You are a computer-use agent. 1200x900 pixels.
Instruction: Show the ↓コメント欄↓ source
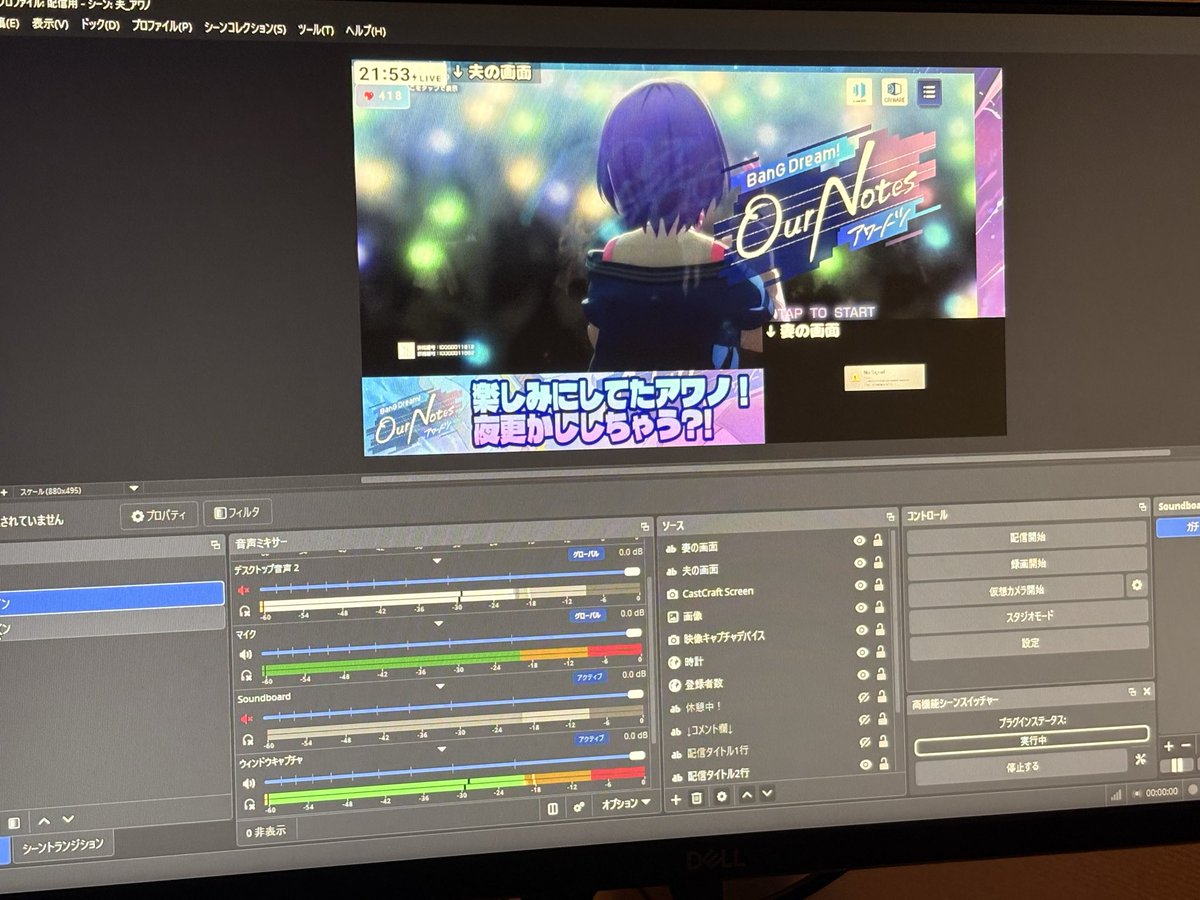tap(864, 719)
